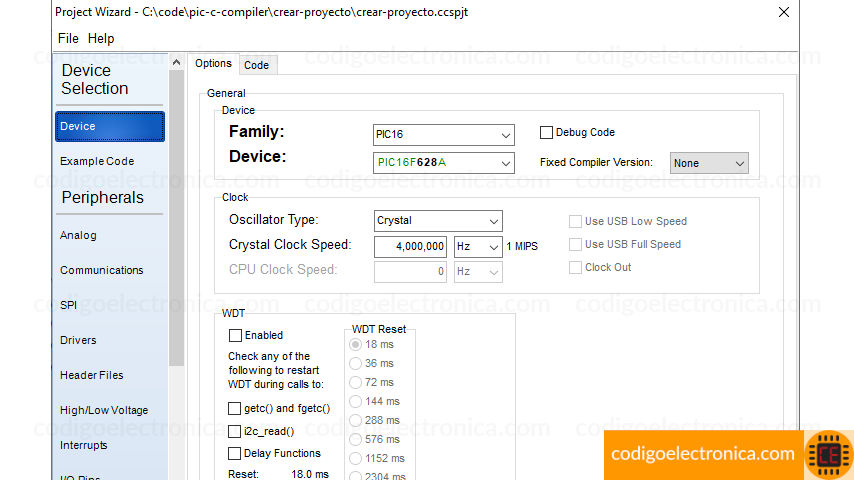Switch to the Code tab
Screen dimensions: 854x480
[257, 65]
